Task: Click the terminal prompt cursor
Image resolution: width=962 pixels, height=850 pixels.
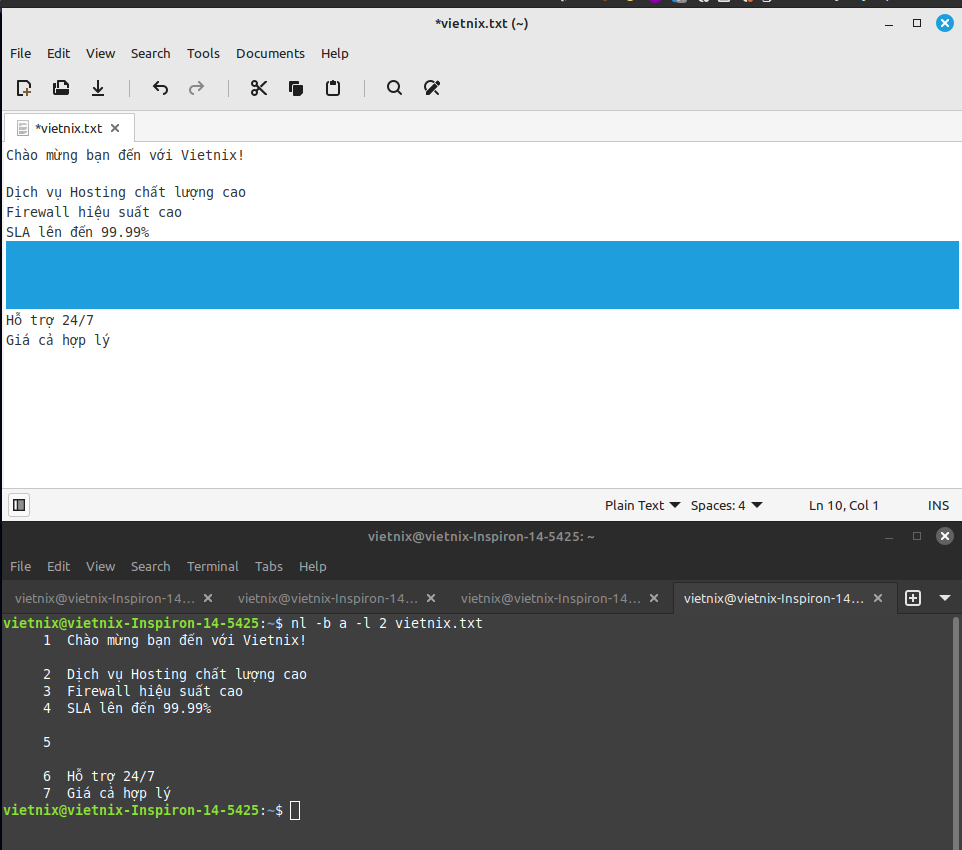Action: tap(295, 811)
